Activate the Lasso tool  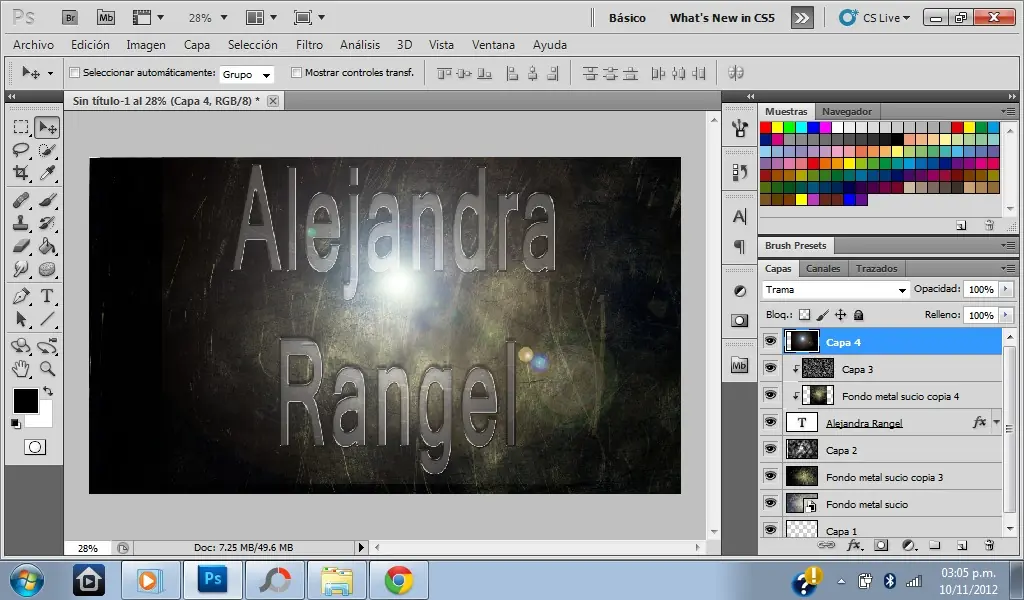coord(22,150)
